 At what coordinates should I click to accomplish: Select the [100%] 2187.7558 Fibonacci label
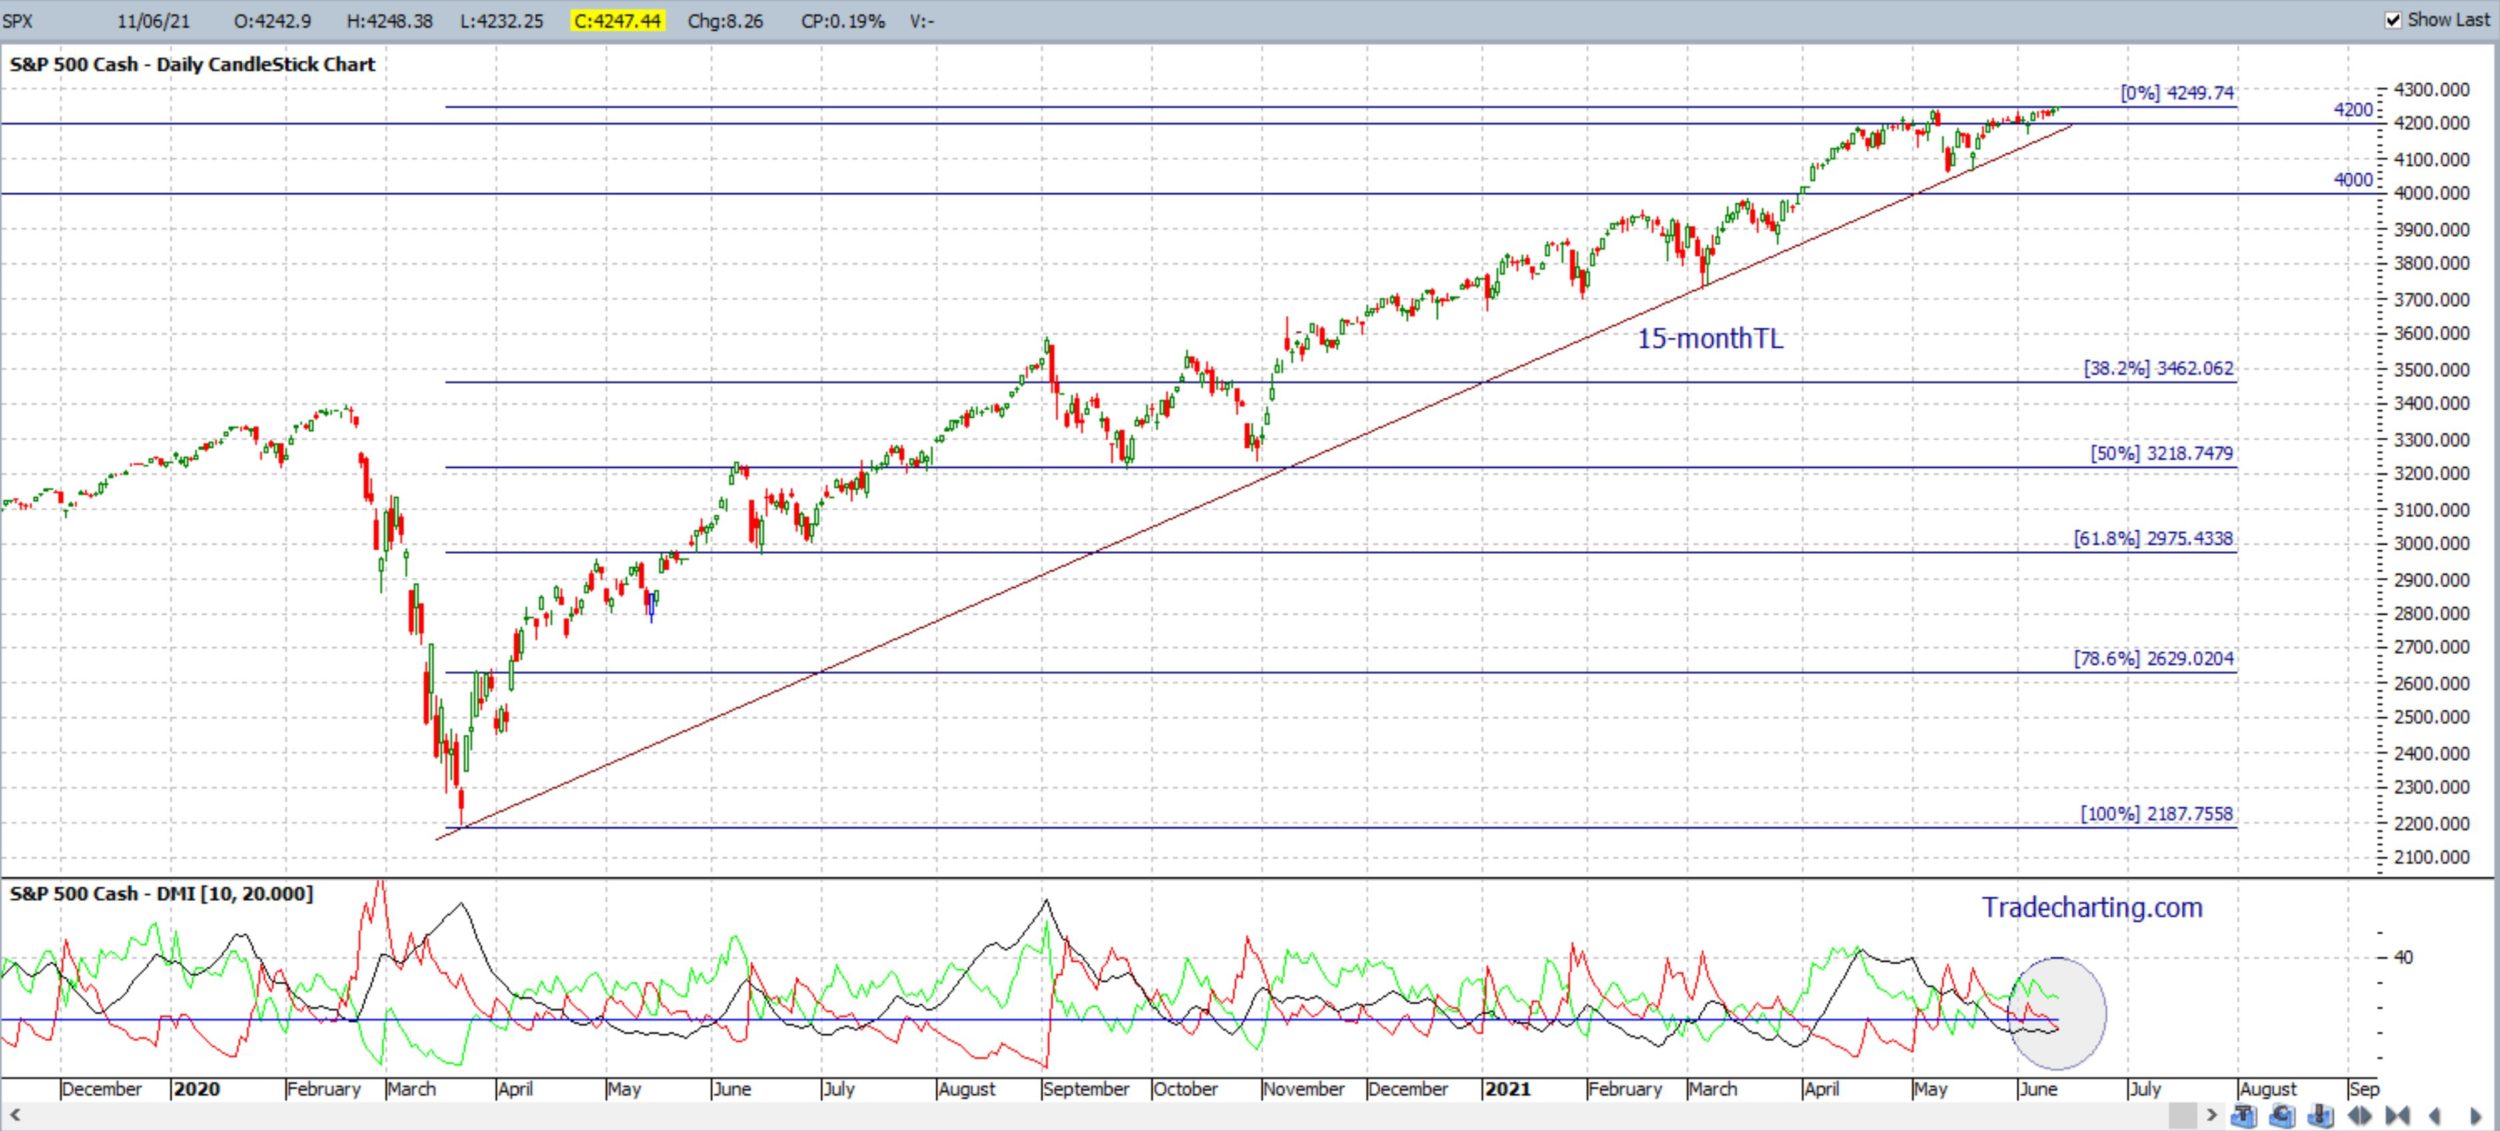pos(2156,813)
